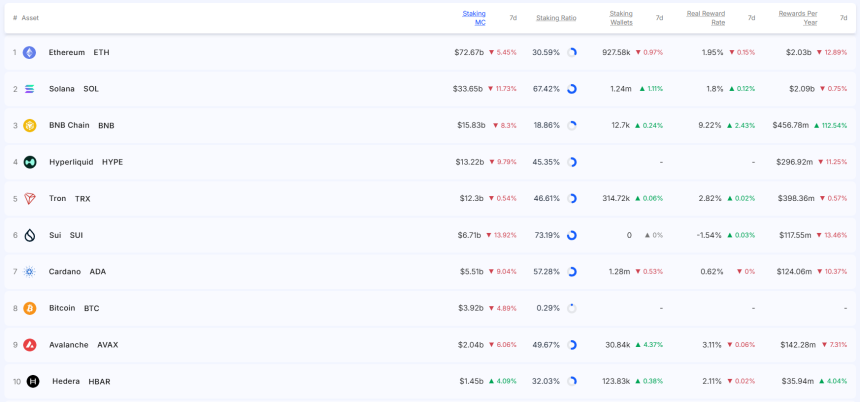Click the Ethereum logo icon

point(29,53)
